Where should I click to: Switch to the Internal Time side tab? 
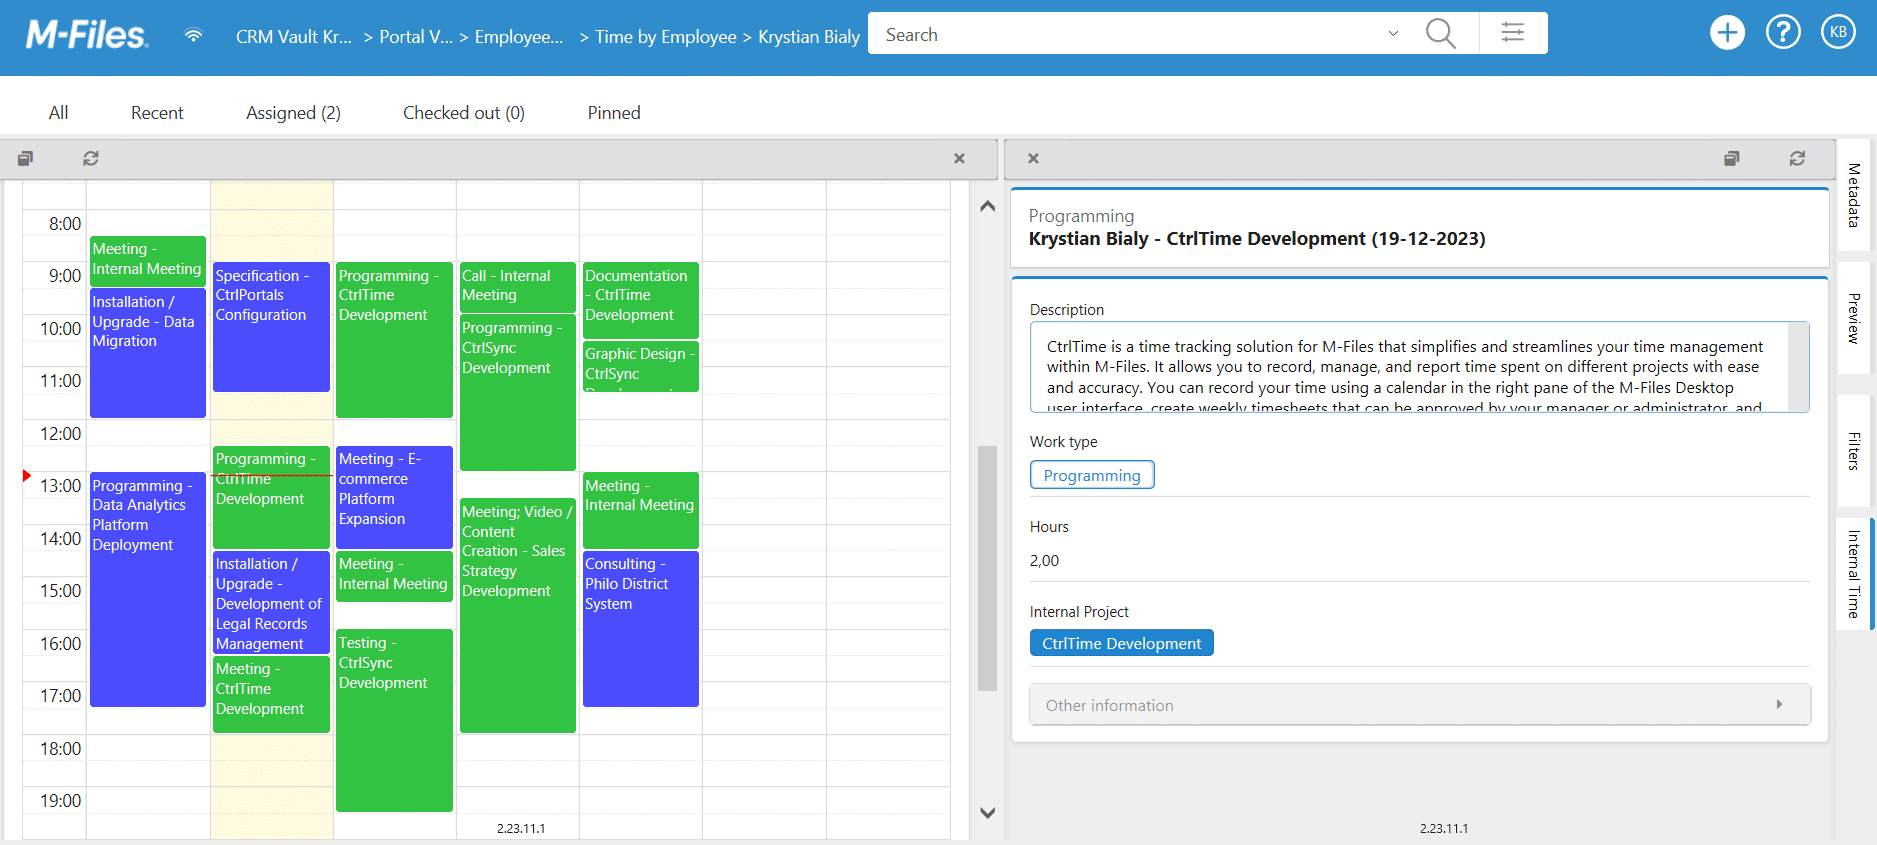pos(1854,574)
